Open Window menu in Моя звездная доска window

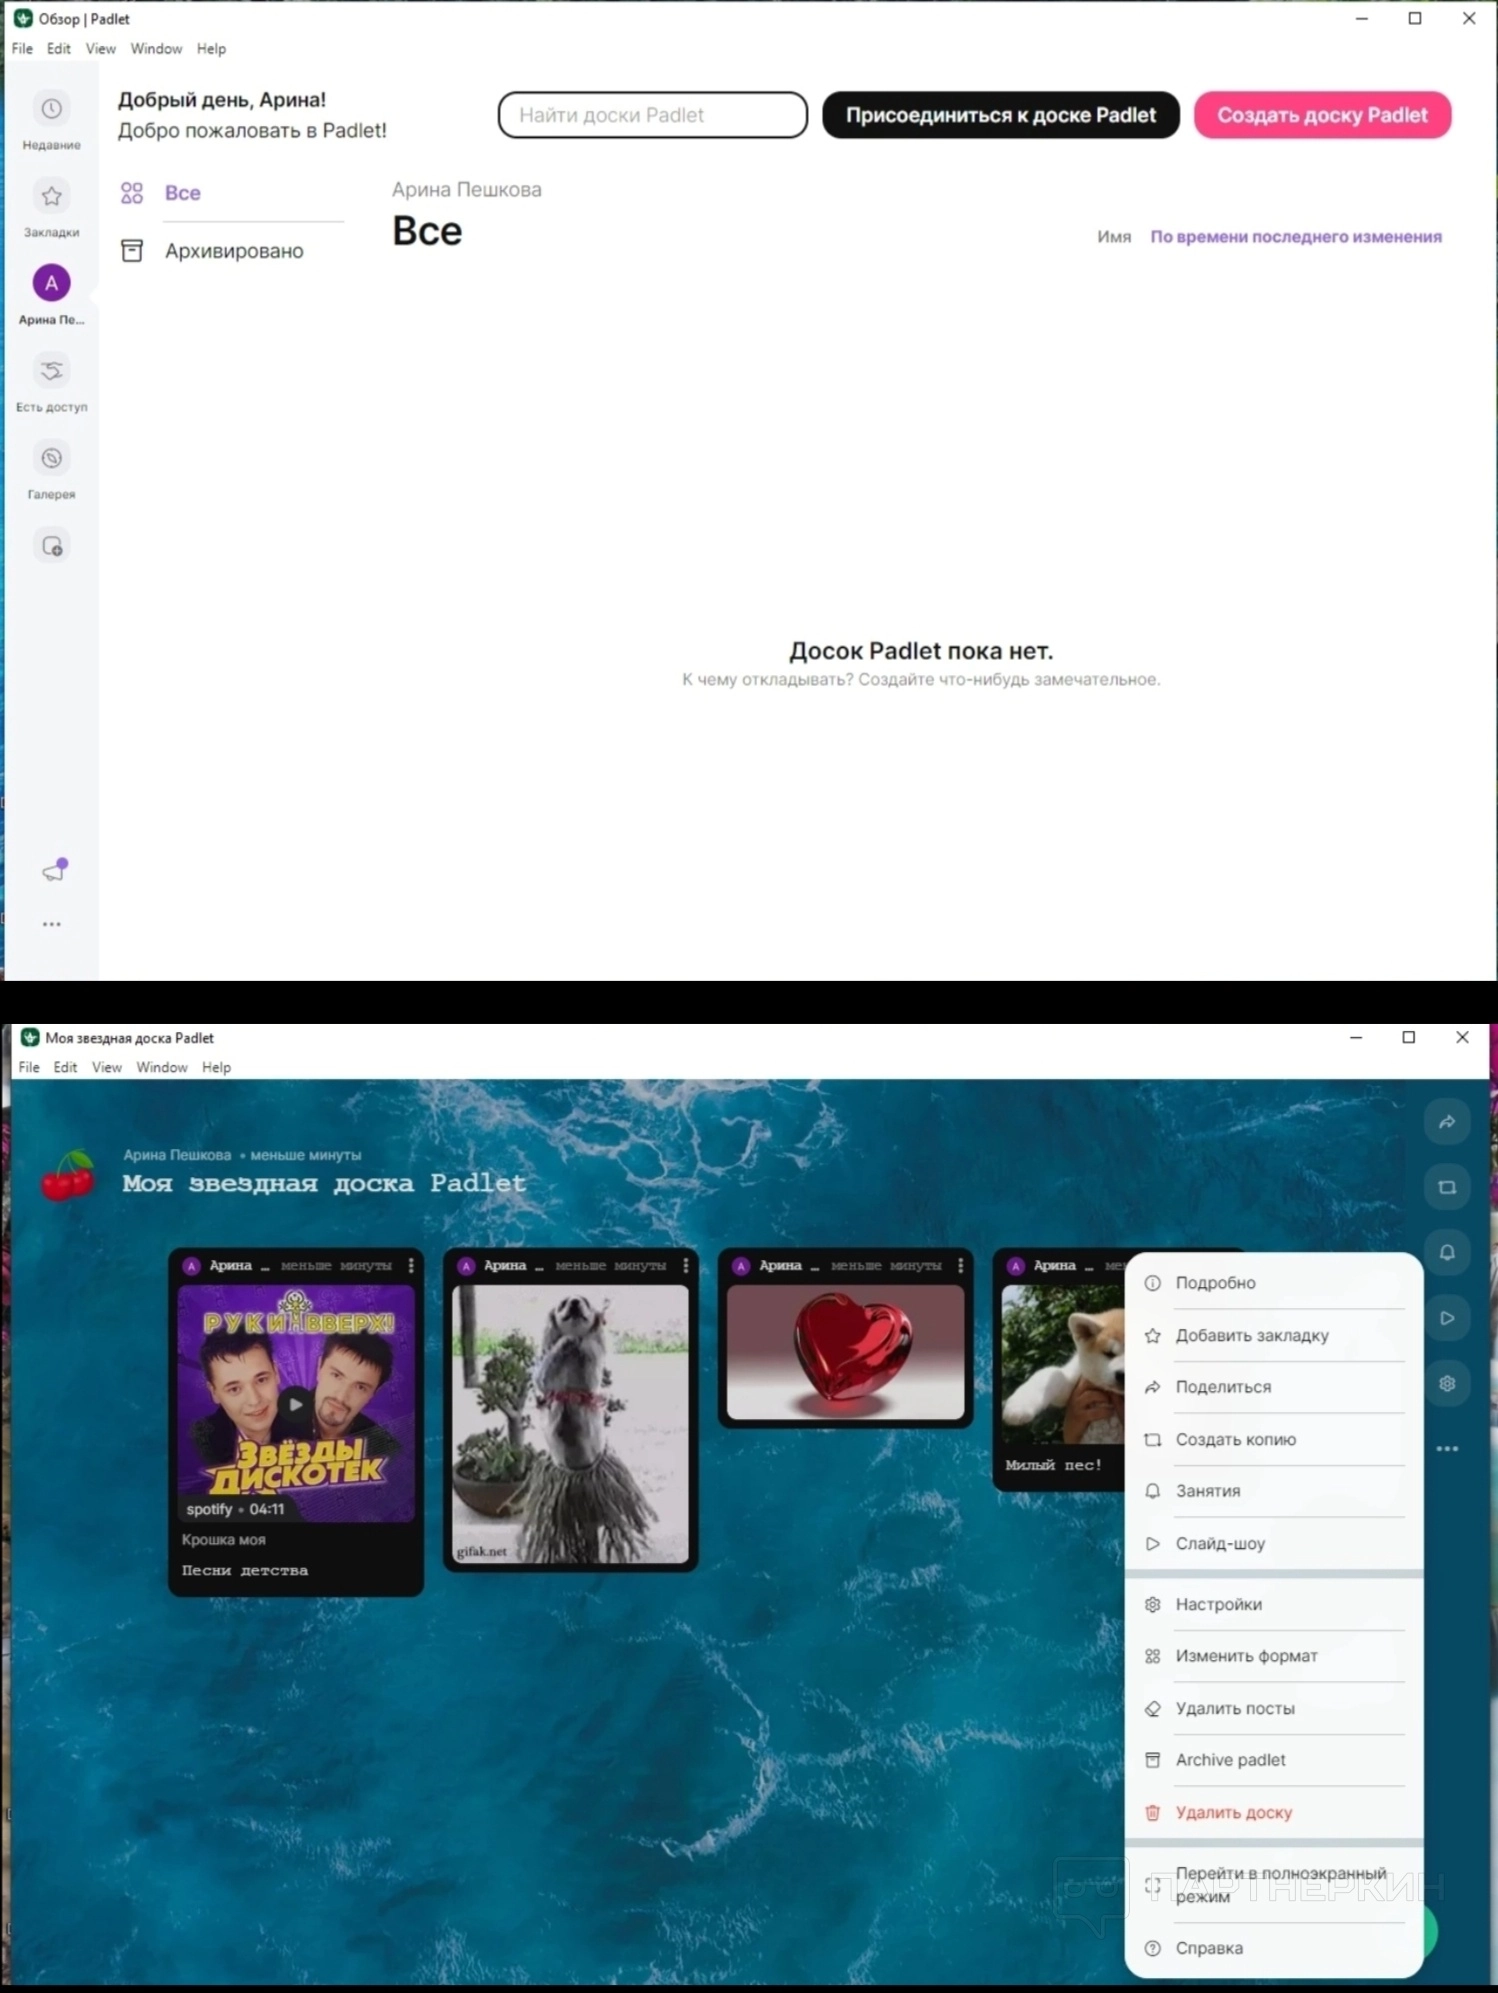162,1067
